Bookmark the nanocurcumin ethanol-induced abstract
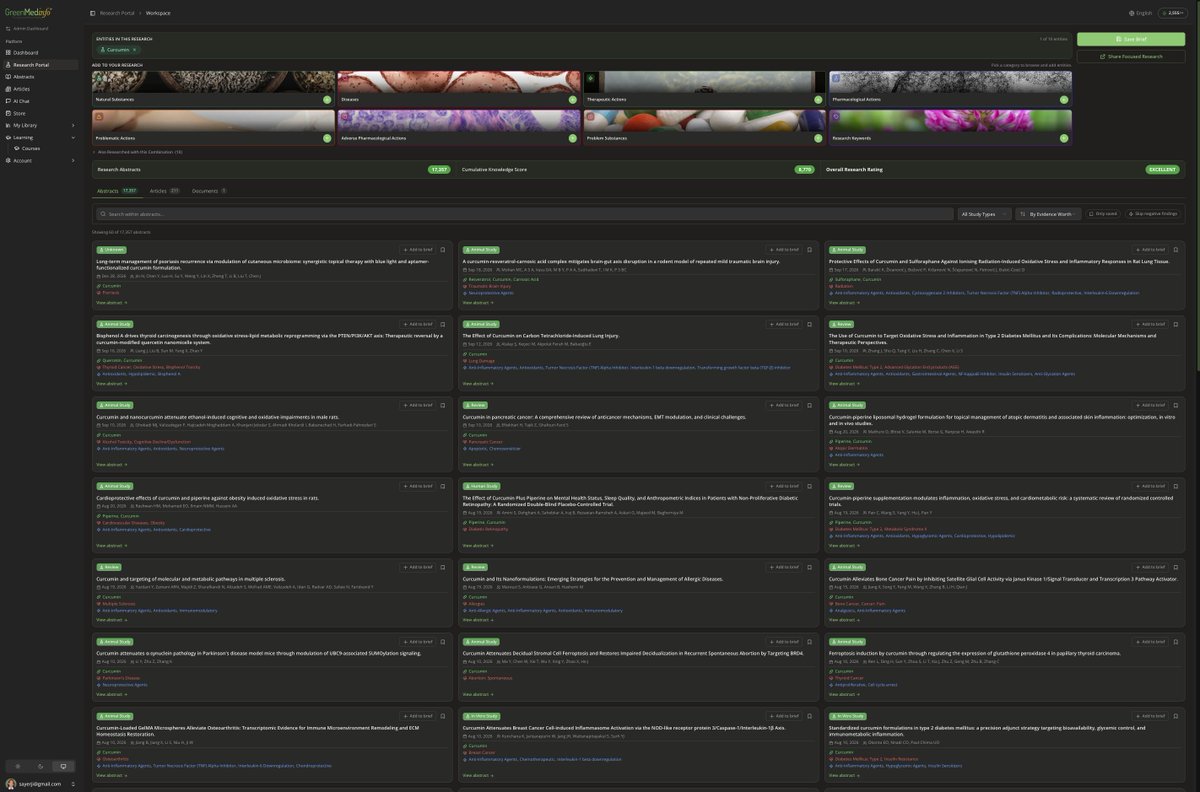Image resolution: width=1200 pixels, height=792 pixels. (x=443, y=405)
